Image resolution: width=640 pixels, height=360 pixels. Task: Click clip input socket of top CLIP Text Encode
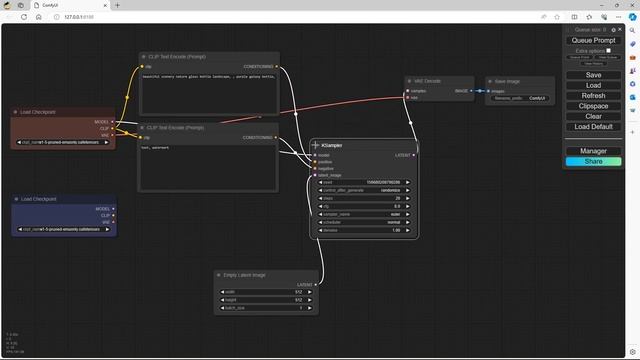coord(142,67)
